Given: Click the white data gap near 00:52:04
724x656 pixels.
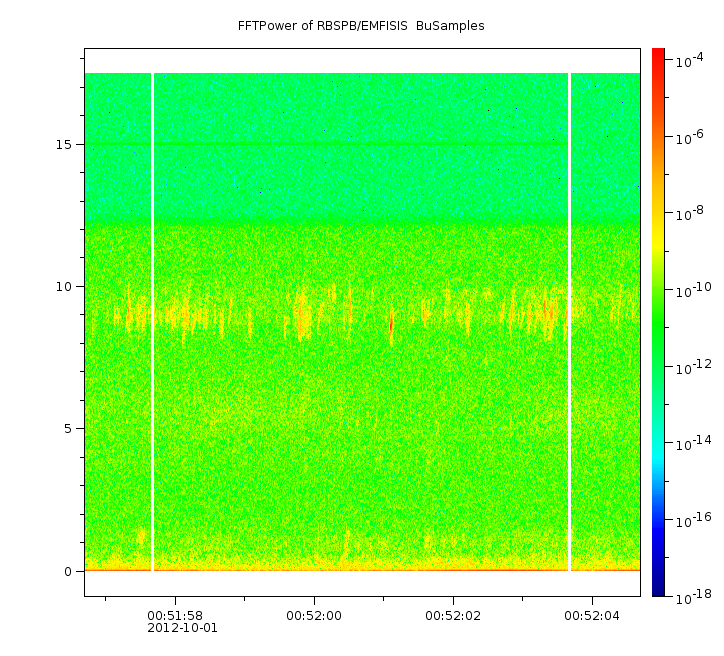Looking at the screenshot, I should point(569,320).
